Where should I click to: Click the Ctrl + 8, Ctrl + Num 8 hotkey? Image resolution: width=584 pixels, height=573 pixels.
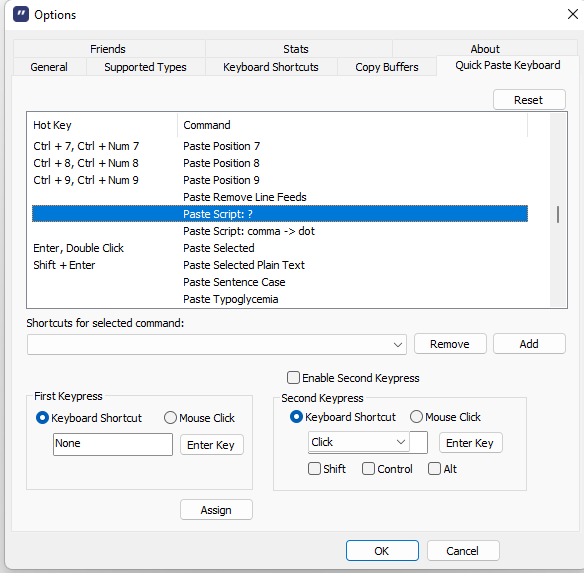pos(86,163)
